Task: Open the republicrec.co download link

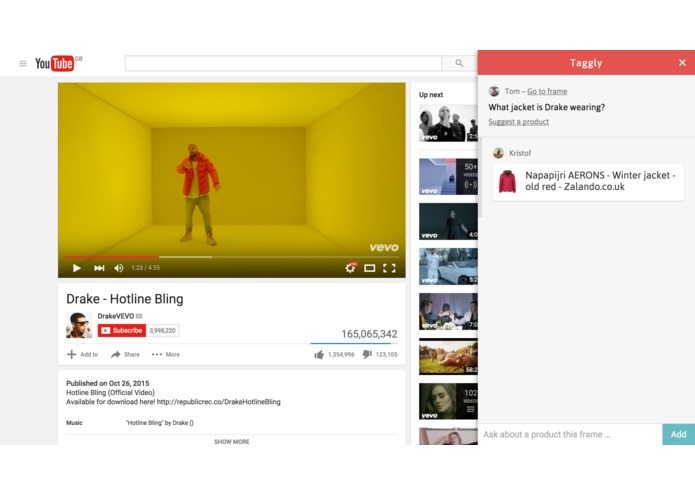Action: pos(219,402)
